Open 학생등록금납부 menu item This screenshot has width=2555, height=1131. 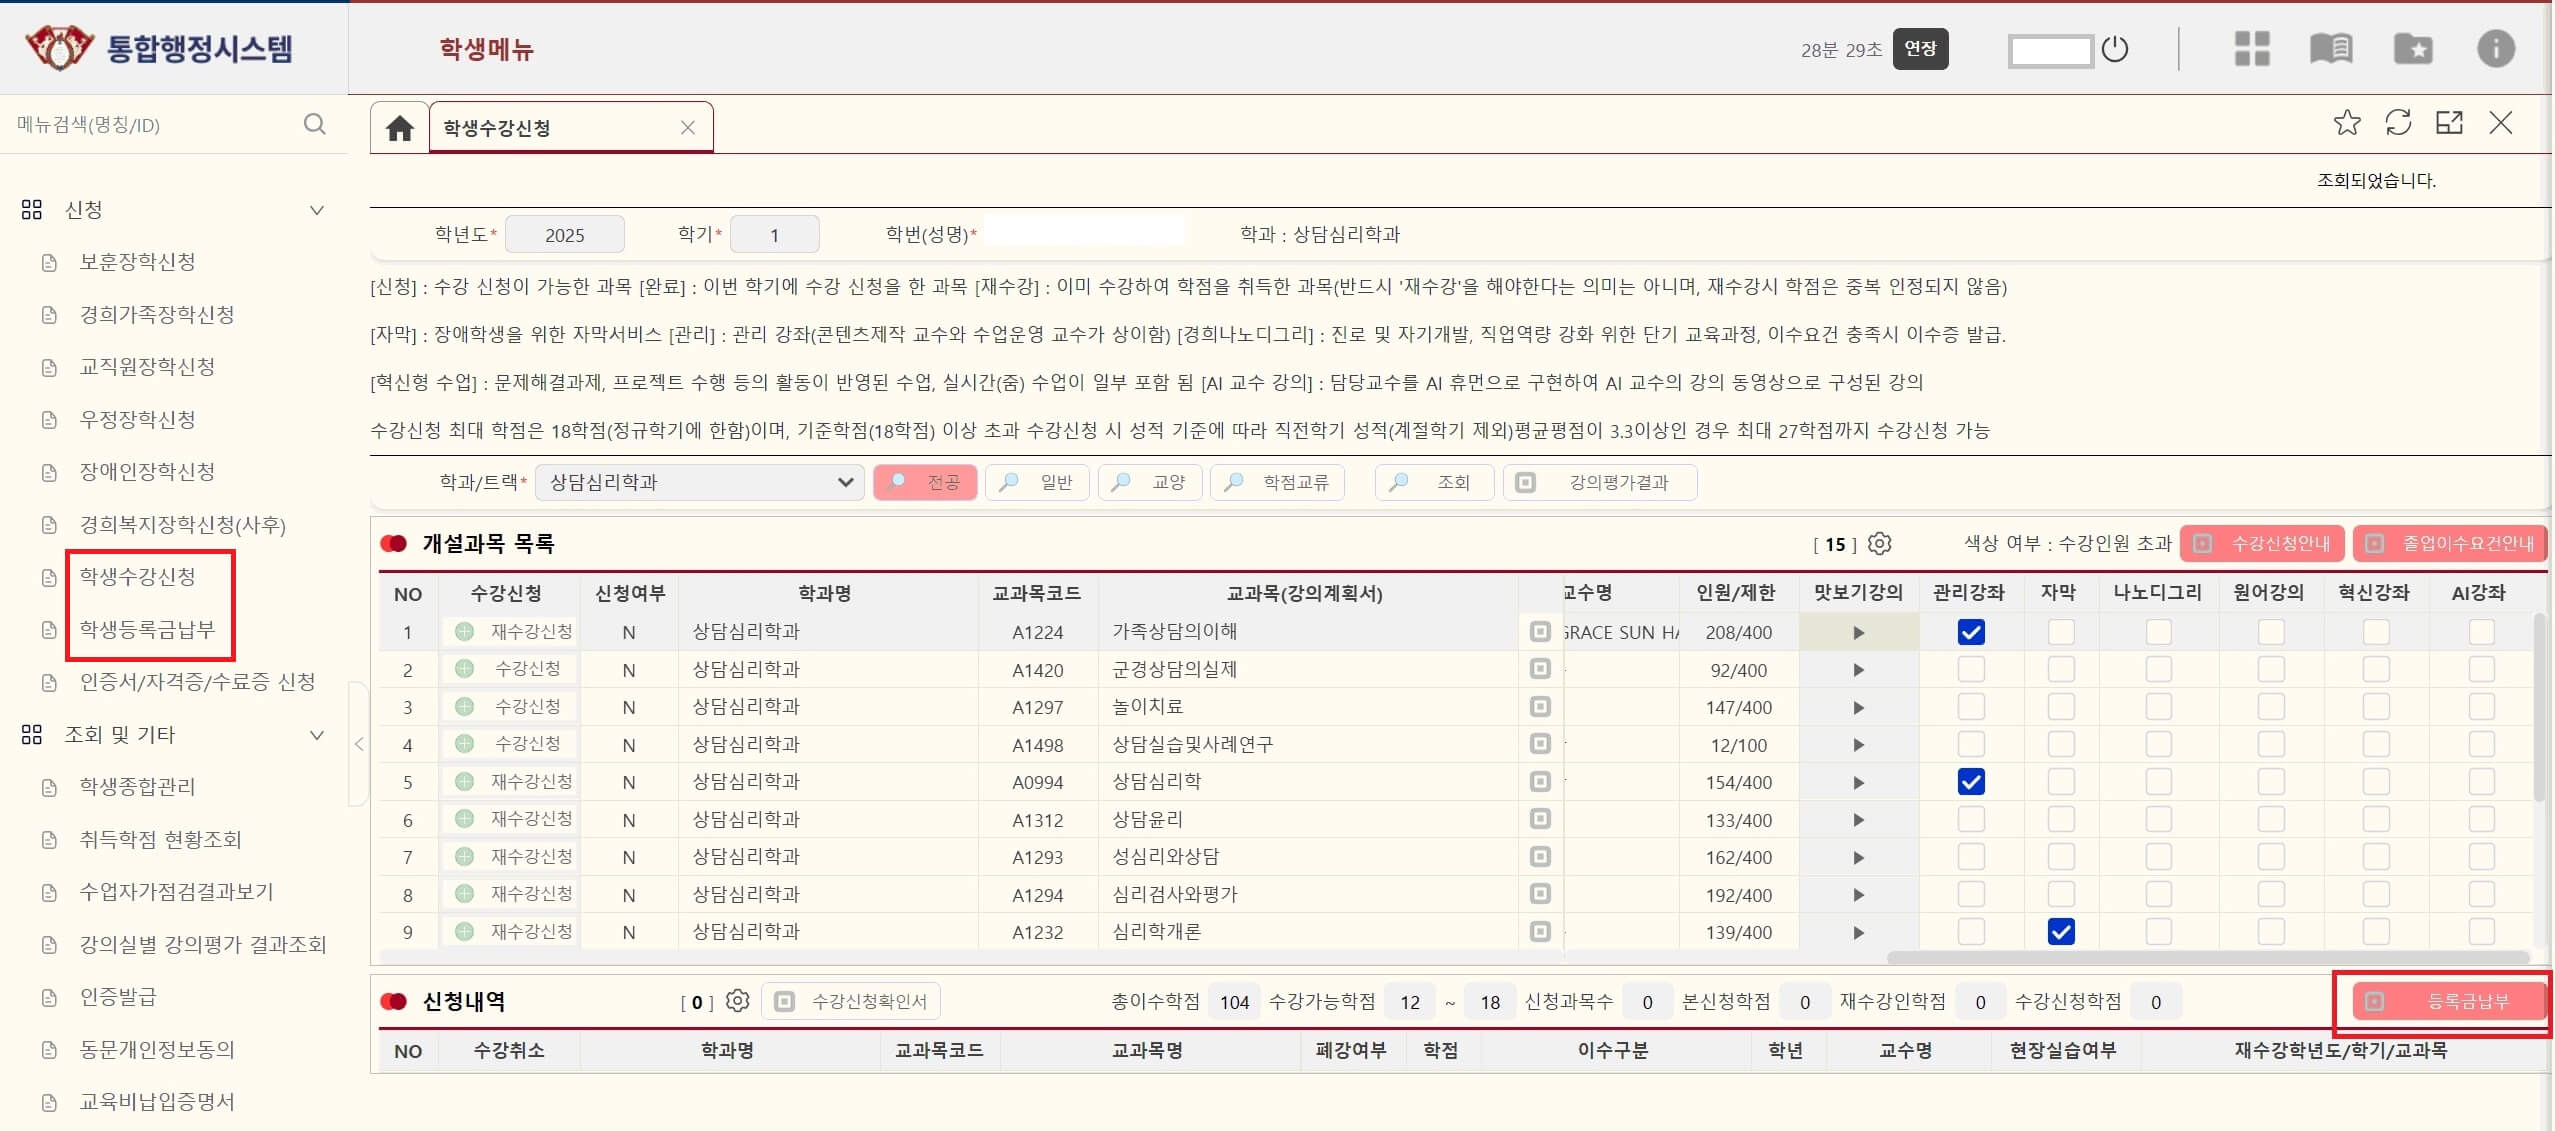pyautogui.click(x=147, y=630)
